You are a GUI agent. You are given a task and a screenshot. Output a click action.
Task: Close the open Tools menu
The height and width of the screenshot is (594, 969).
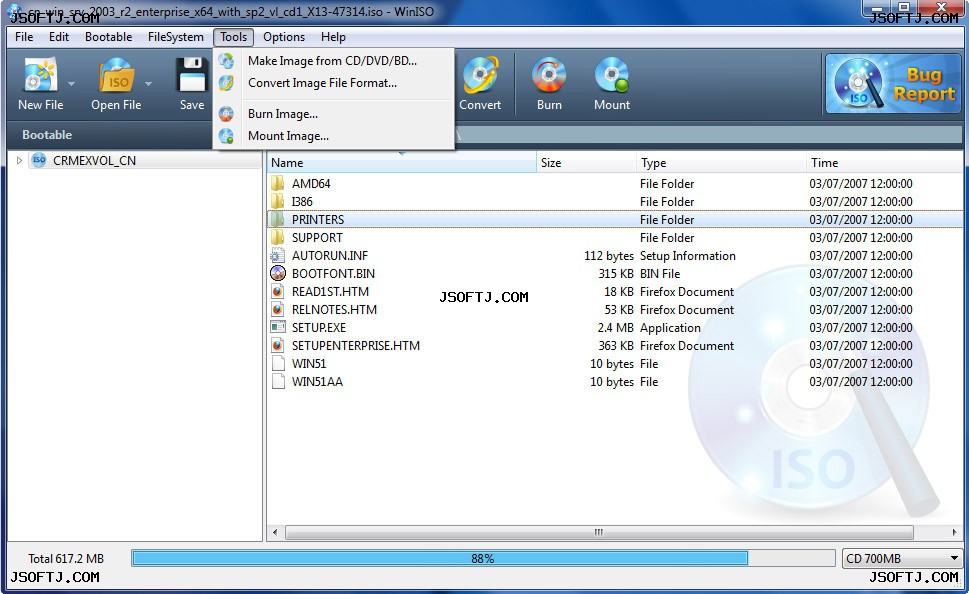point(234,37)
